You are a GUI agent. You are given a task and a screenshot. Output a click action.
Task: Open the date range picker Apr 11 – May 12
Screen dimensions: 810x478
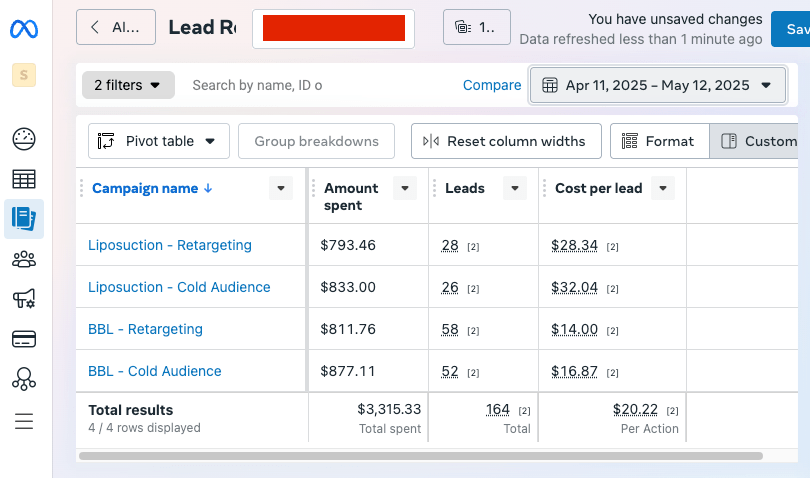tap(658, 85)
